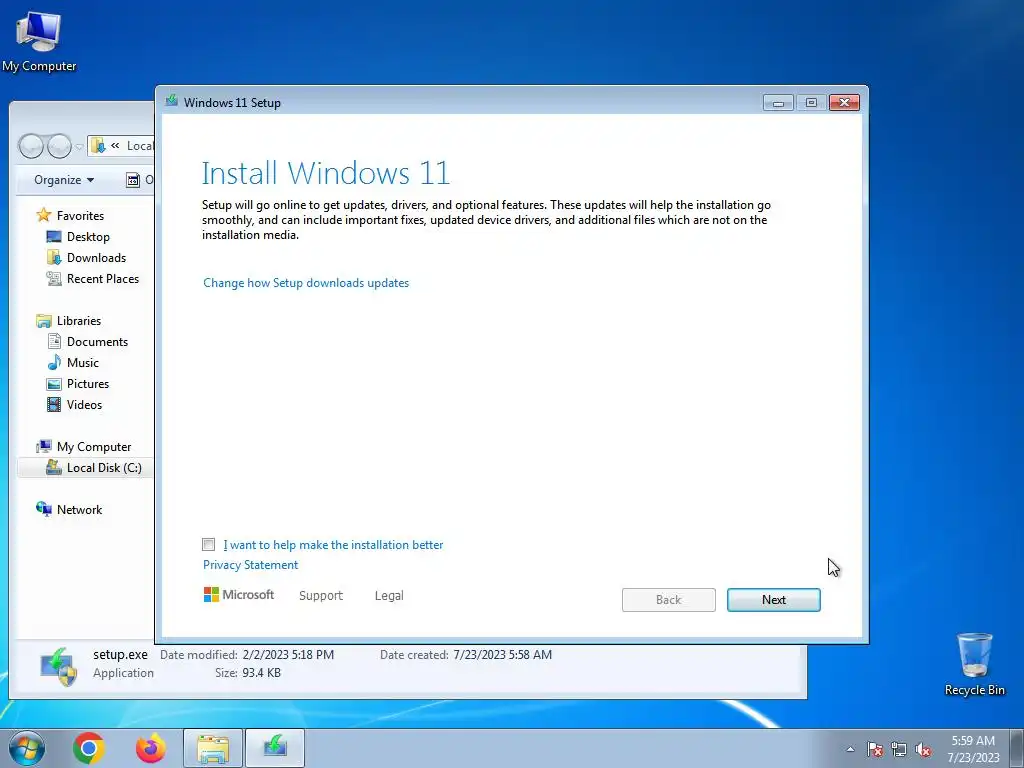Check 'I want to help make the installation better'
Screen dimensions: 1024x768
(x=208, y=544)
